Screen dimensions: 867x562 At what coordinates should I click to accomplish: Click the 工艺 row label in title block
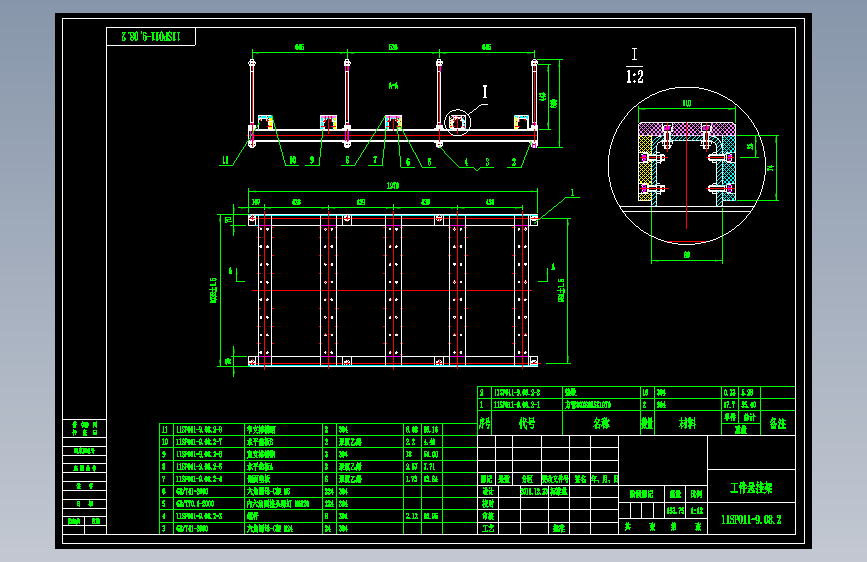(488, 528)
